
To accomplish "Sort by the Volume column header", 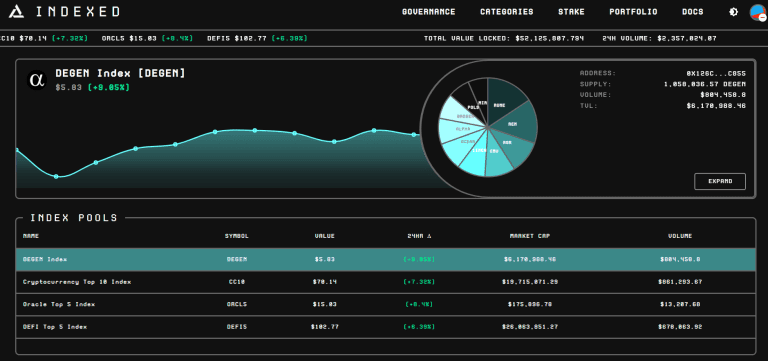I will (680, 236).
